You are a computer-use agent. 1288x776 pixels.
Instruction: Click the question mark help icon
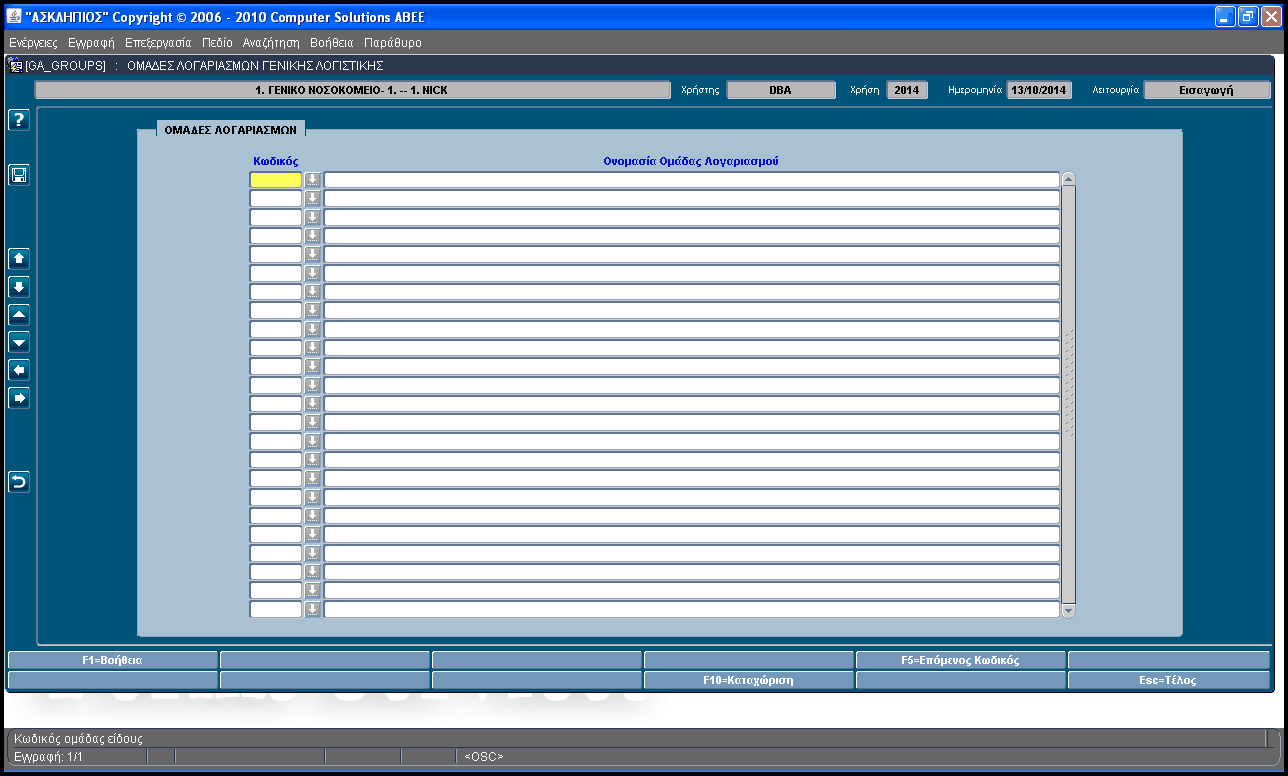point(18,120)
